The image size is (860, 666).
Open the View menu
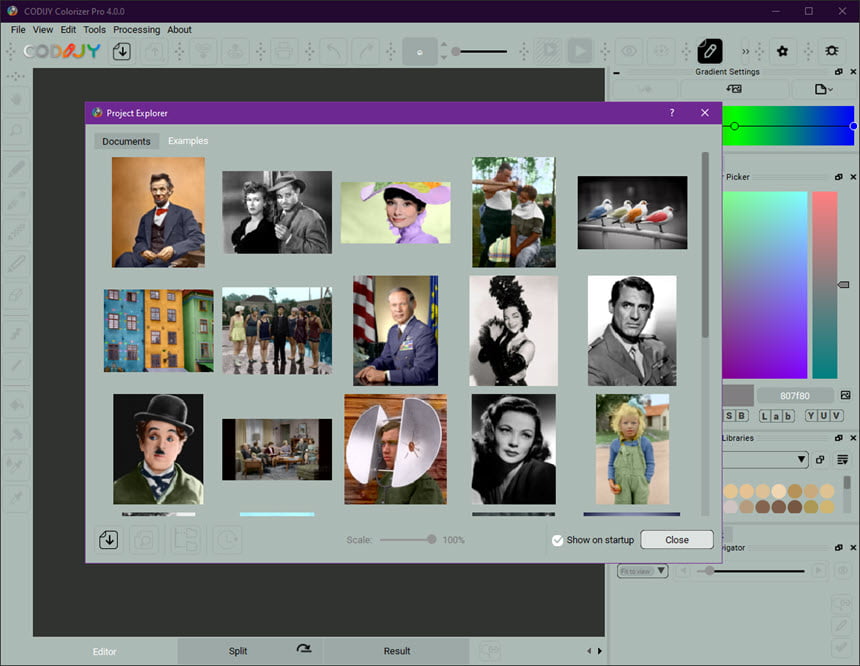[x=43, y=30]
